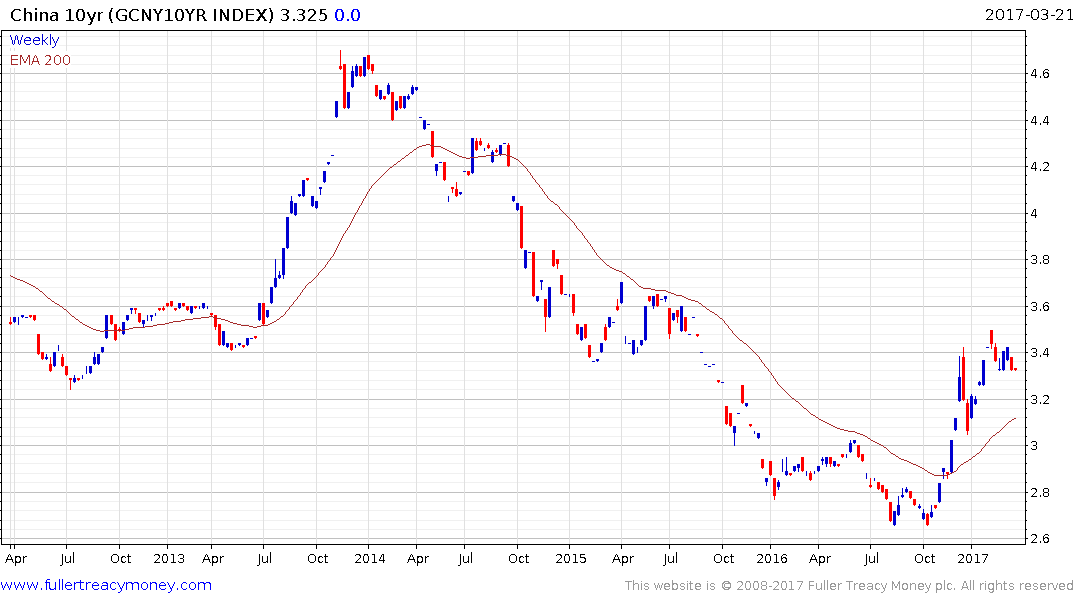Viewport: 1075px width, 600px height.
Task: Select the 4 y-axis label
Action: click(1034, 213)
